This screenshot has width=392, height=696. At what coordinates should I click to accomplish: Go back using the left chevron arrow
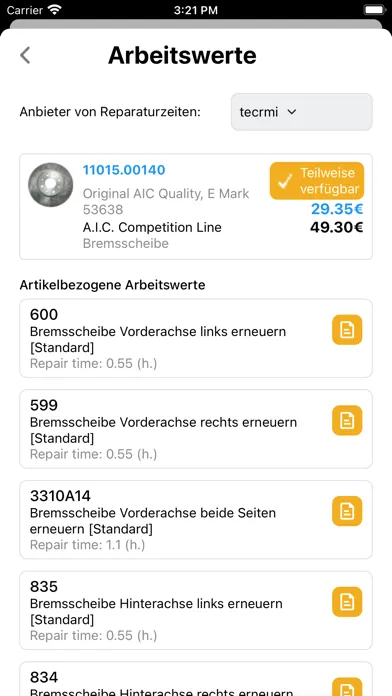point(25,55)
